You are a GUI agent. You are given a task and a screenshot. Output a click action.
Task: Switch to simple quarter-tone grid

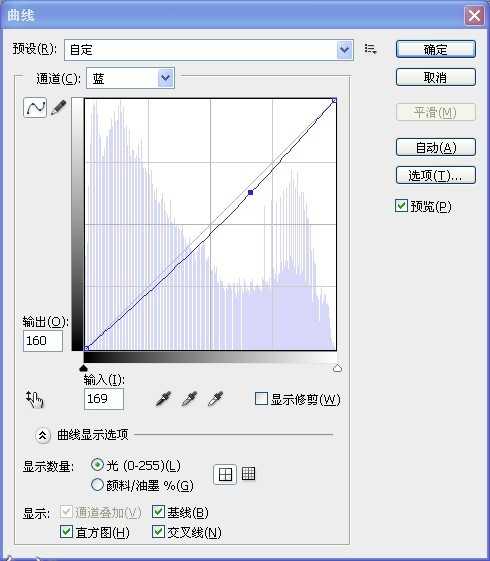(x=225, y=475)
